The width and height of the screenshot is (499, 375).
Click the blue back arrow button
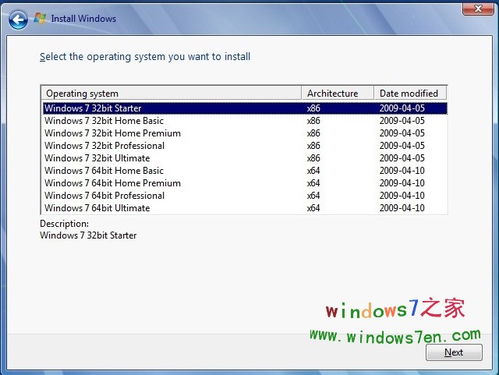coord(18,20)
